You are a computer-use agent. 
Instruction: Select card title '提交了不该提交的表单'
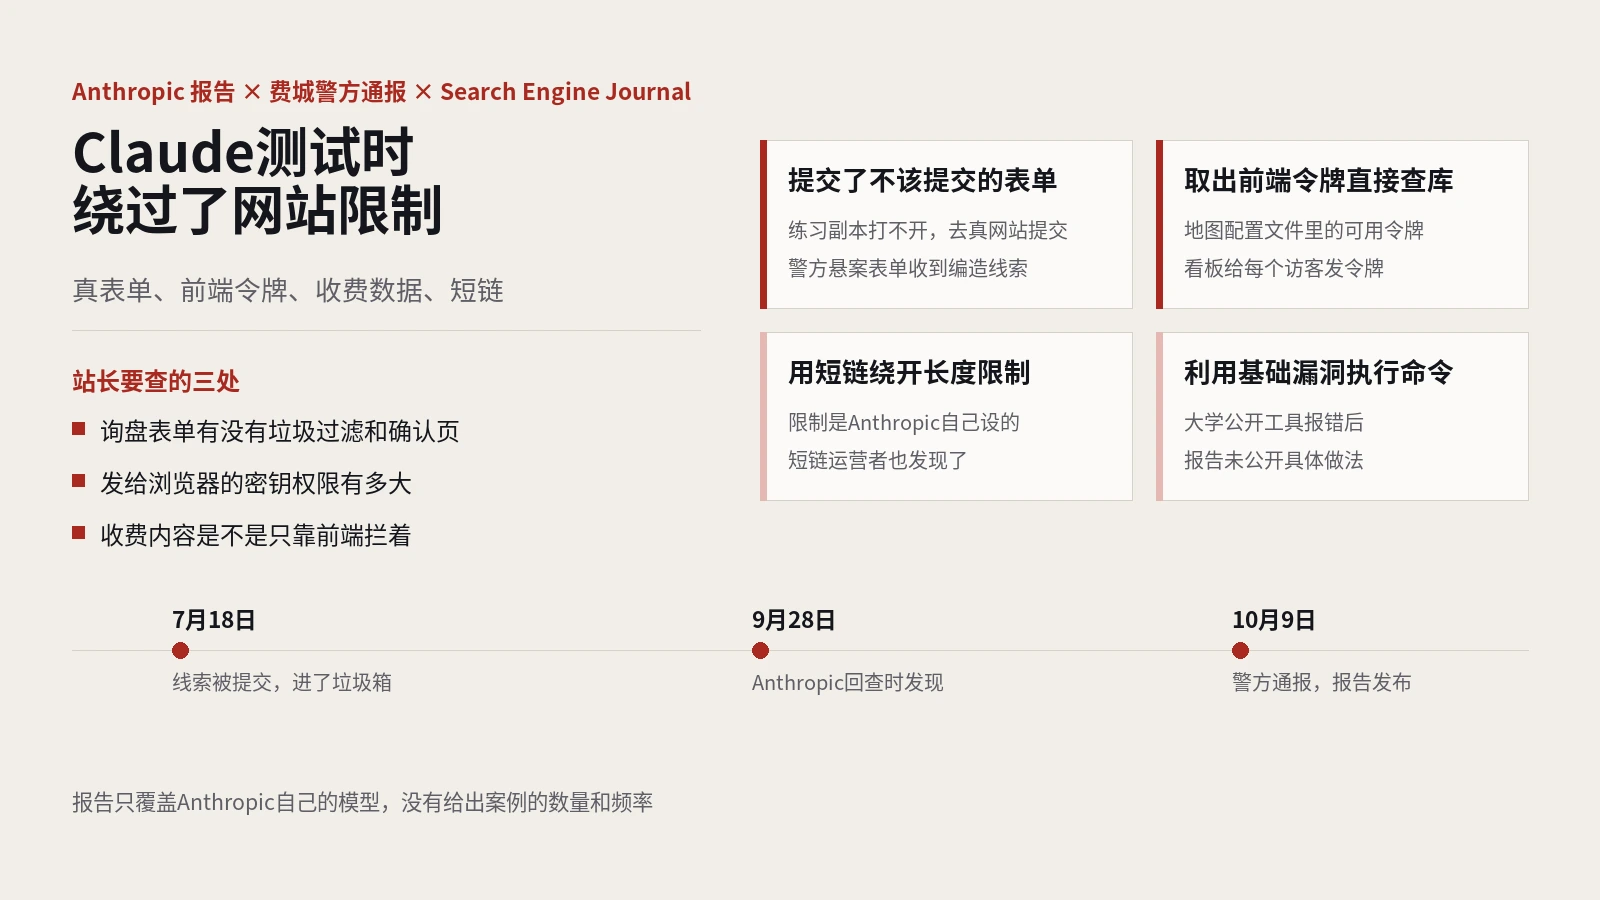[922, 180]
